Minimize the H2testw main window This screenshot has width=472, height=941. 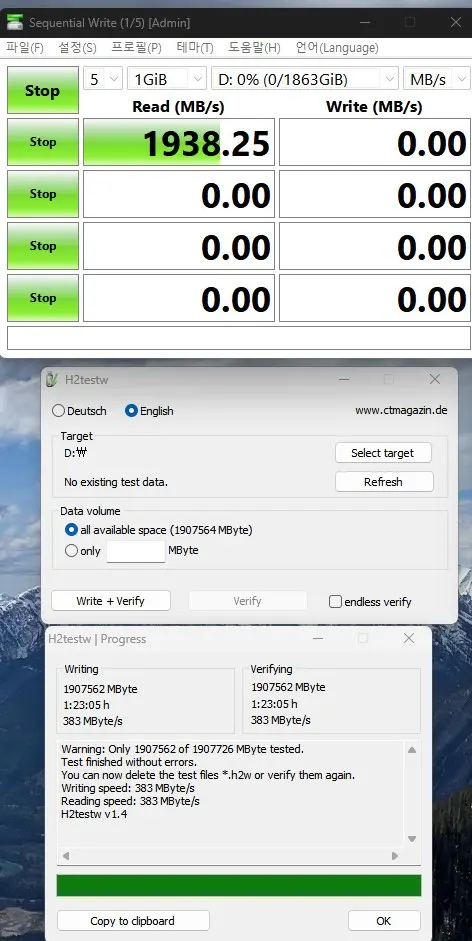pos(344,379)
